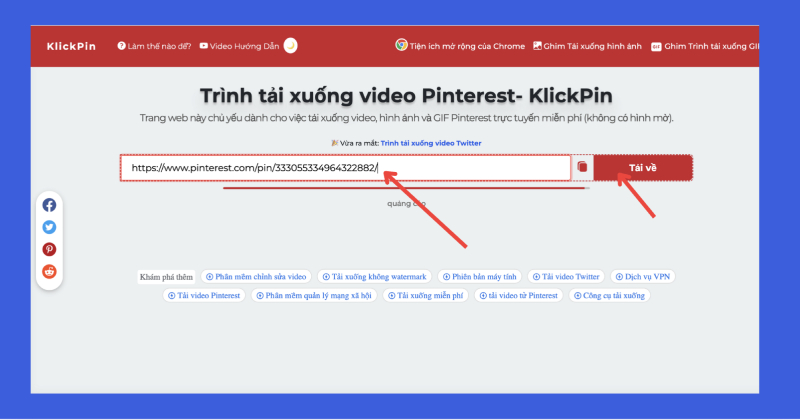Click the 'Khám phá thêm' label

pyautogui.click(x=166, y=277)
